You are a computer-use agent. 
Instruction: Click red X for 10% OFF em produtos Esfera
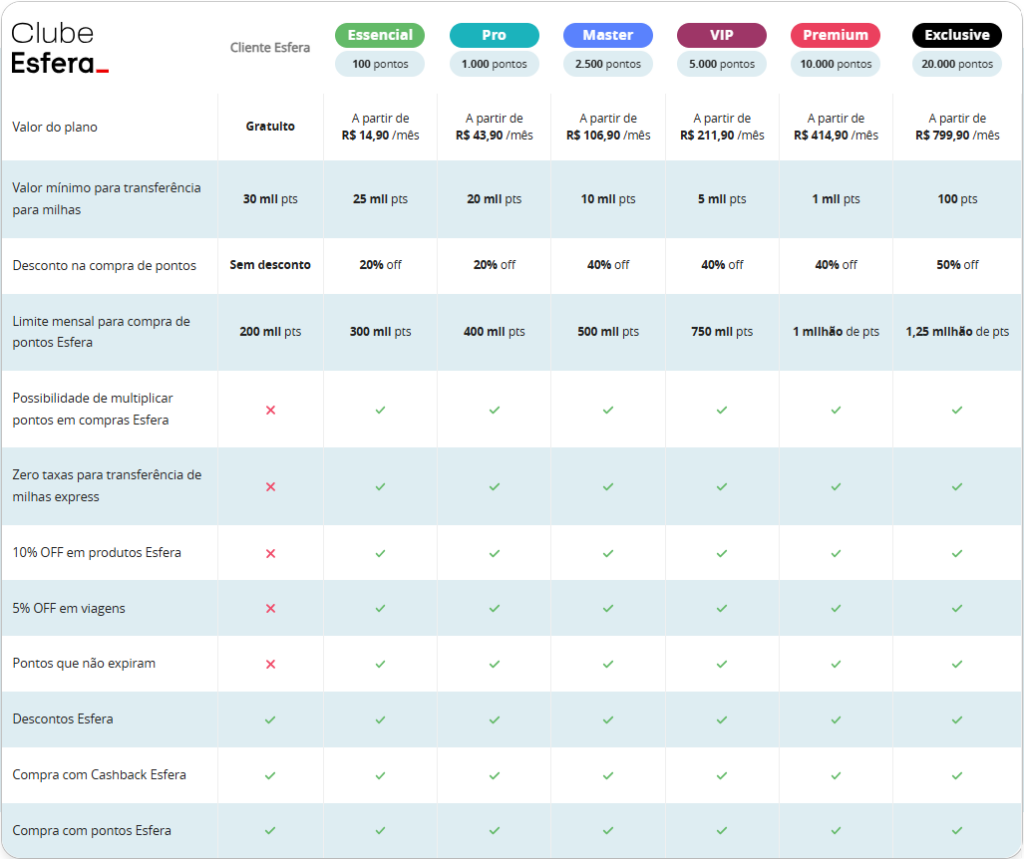coord(270,553)
